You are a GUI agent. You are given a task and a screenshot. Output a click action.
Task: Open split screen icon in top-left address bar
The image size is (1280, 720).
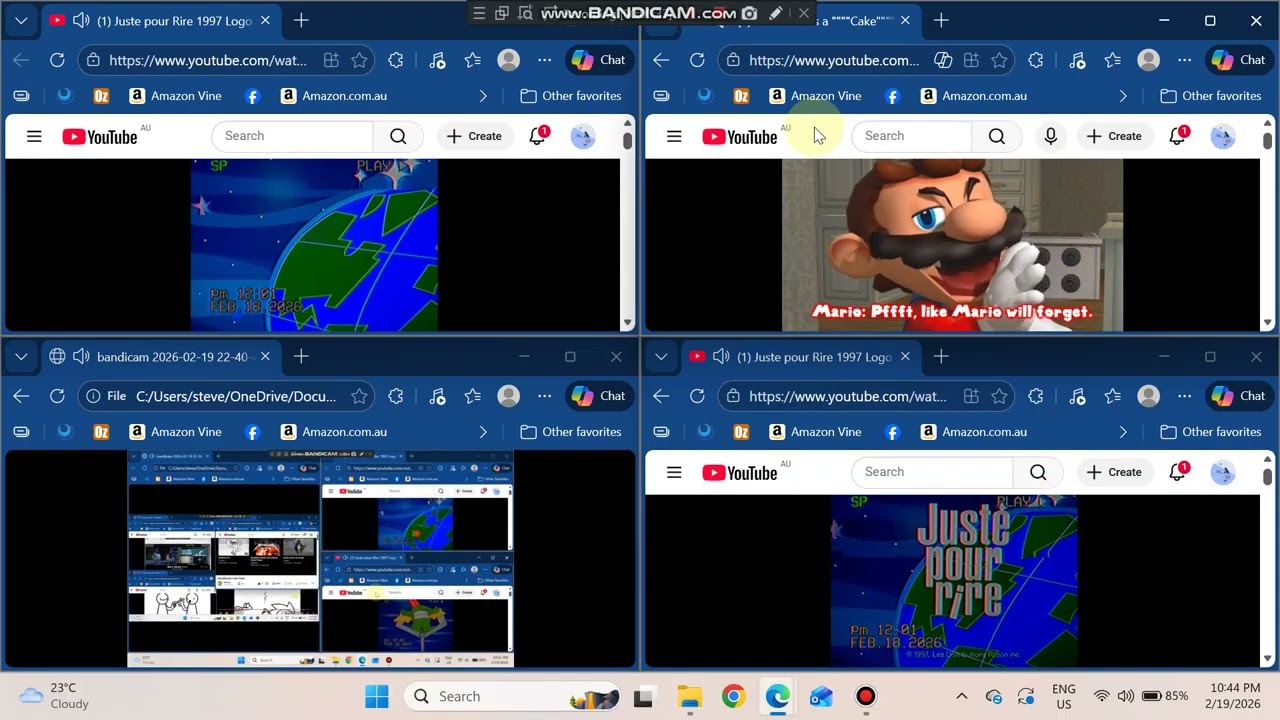point(331,60)
